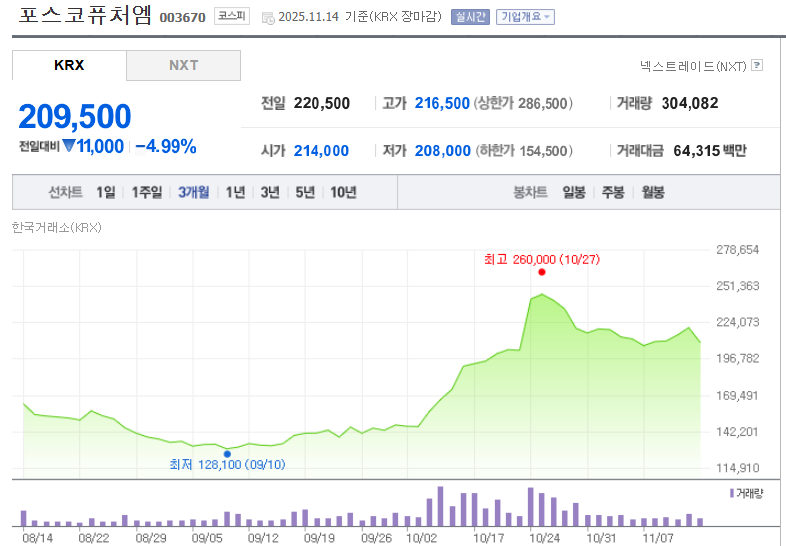Viewport: 786px width, 546px height.
Task: Click the 08/14 date on chart axis
Action: pyautogui.click(x=38, y=538)
